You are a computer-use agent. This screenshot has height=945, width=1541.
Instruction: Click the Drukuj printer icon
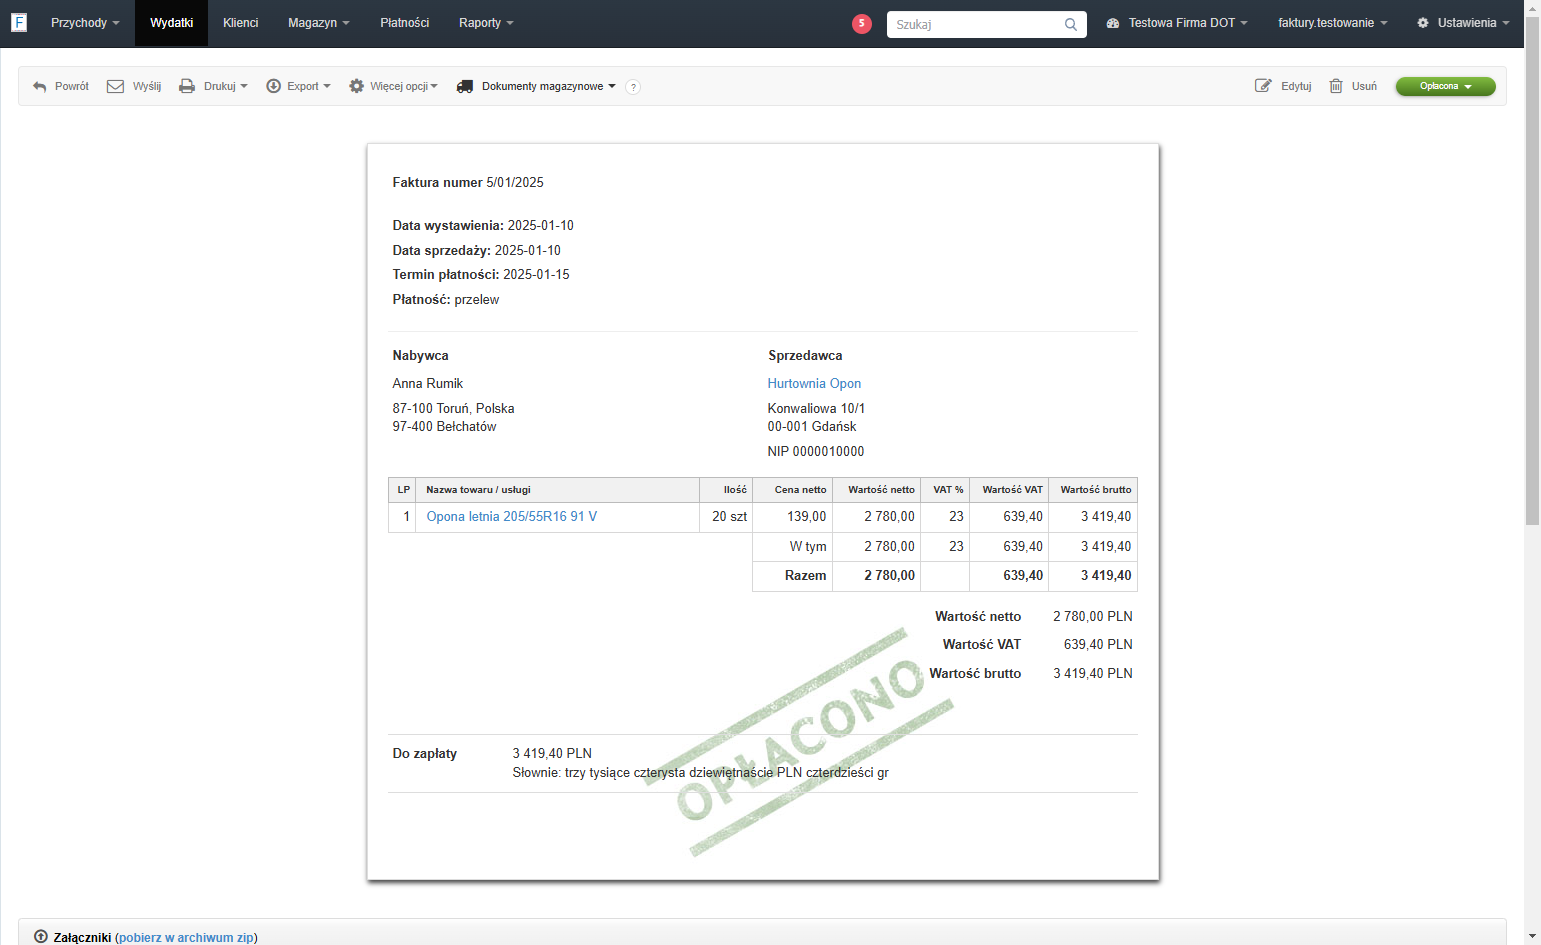pos(187,87)
